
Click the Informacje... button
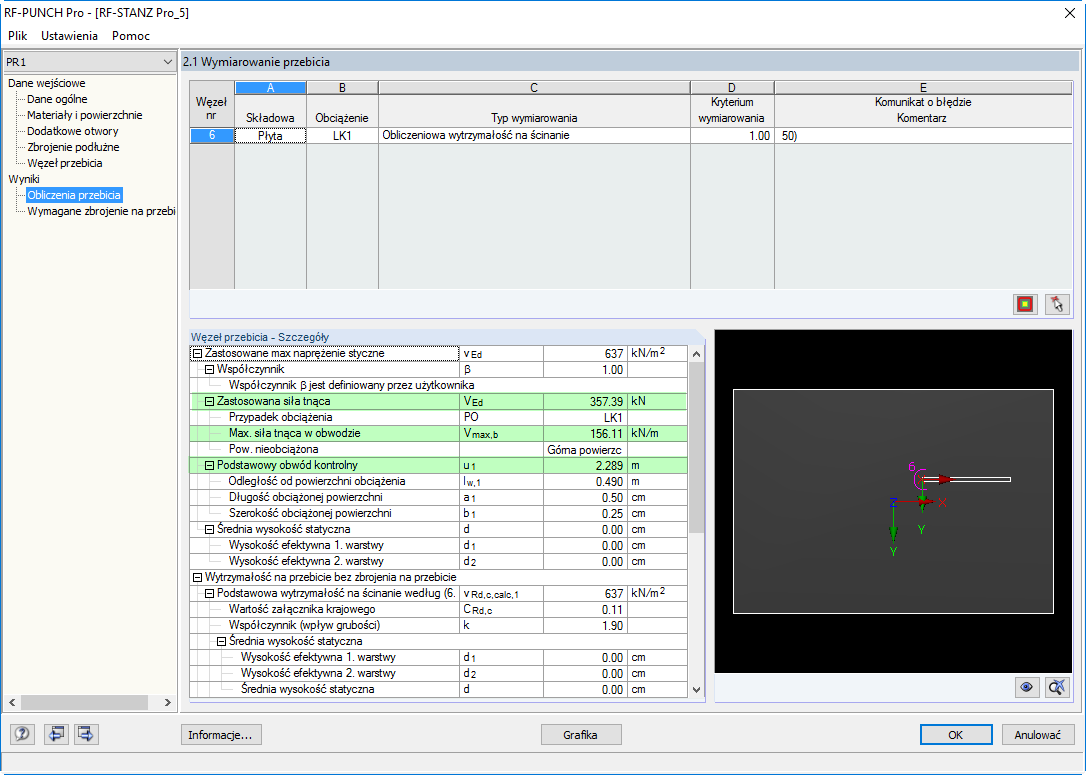[x=221, y=735]
